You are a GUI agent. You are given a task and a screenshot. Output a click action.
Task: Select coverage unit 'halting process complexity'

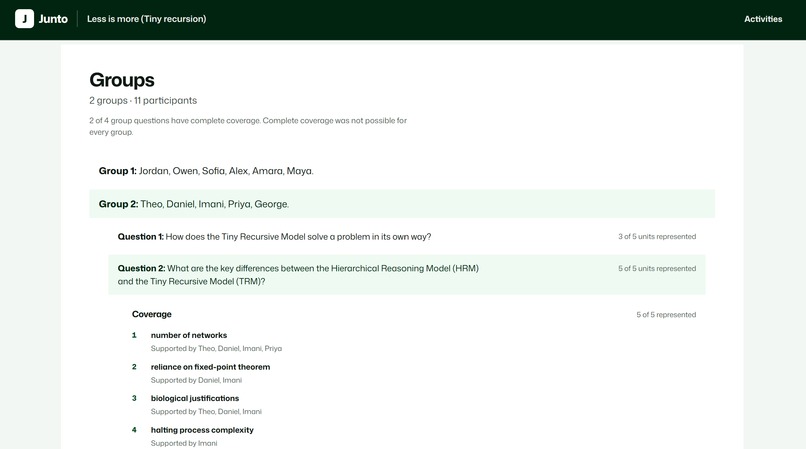click(202, 430)
